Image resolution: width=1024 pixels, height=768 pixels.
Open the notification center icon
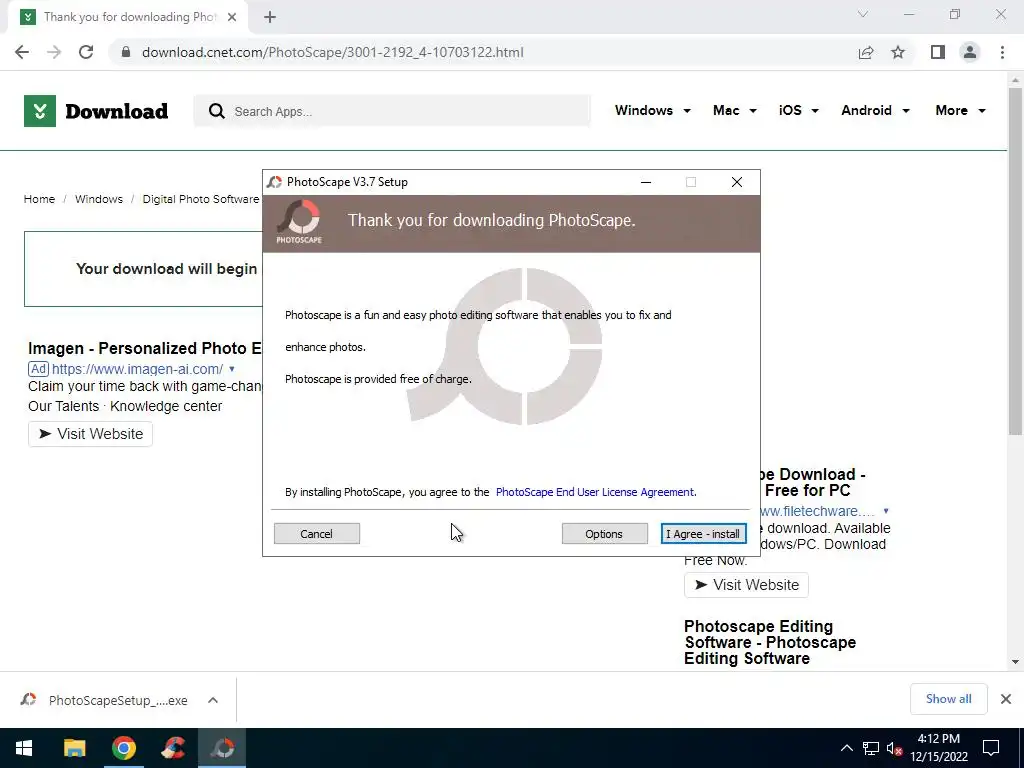[991, 748]
